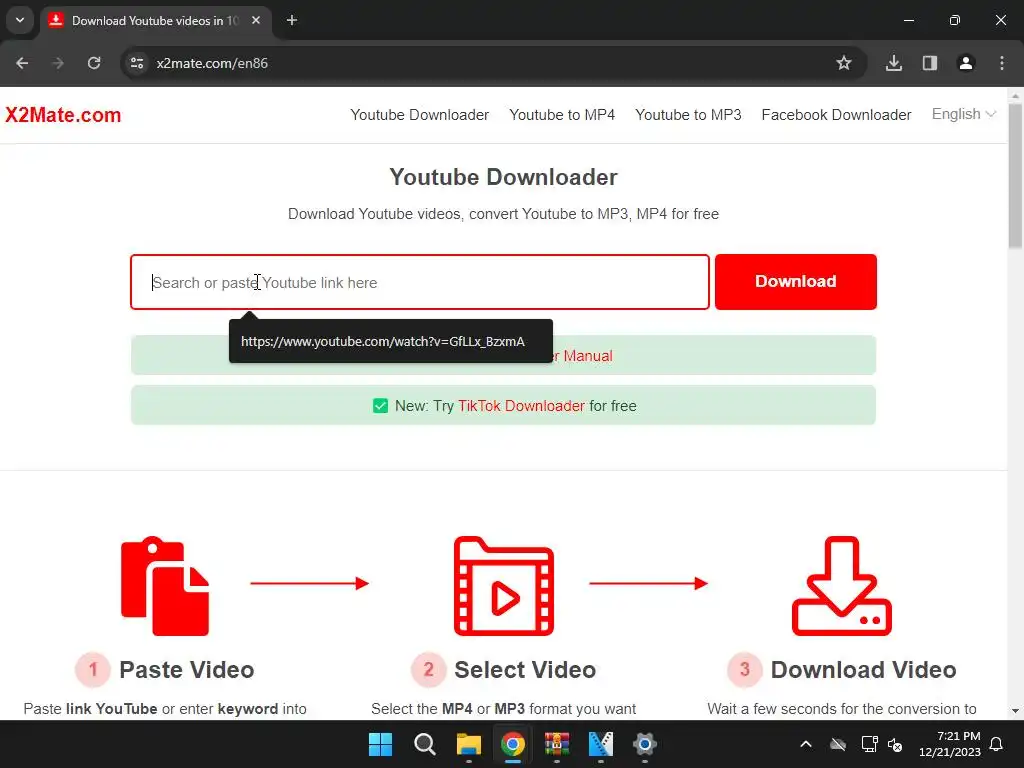Screen dimensions: 1024x768
Task: Open the TikTok Downloader link
Action: (521, 406)
